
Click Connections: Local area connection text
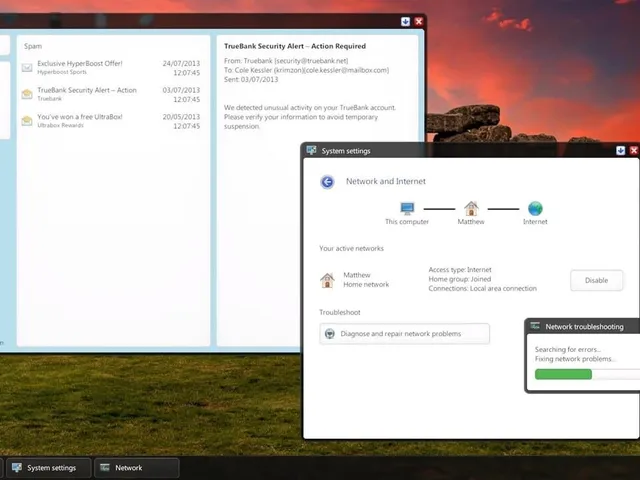[482, 289]
